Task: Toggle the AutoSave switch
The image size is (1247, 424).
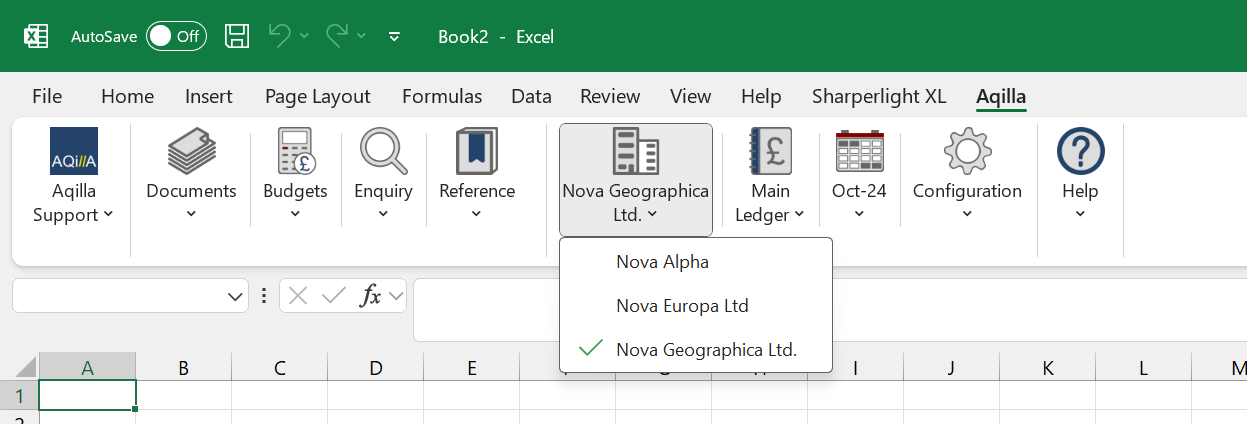Action: (x=175, y=37)
